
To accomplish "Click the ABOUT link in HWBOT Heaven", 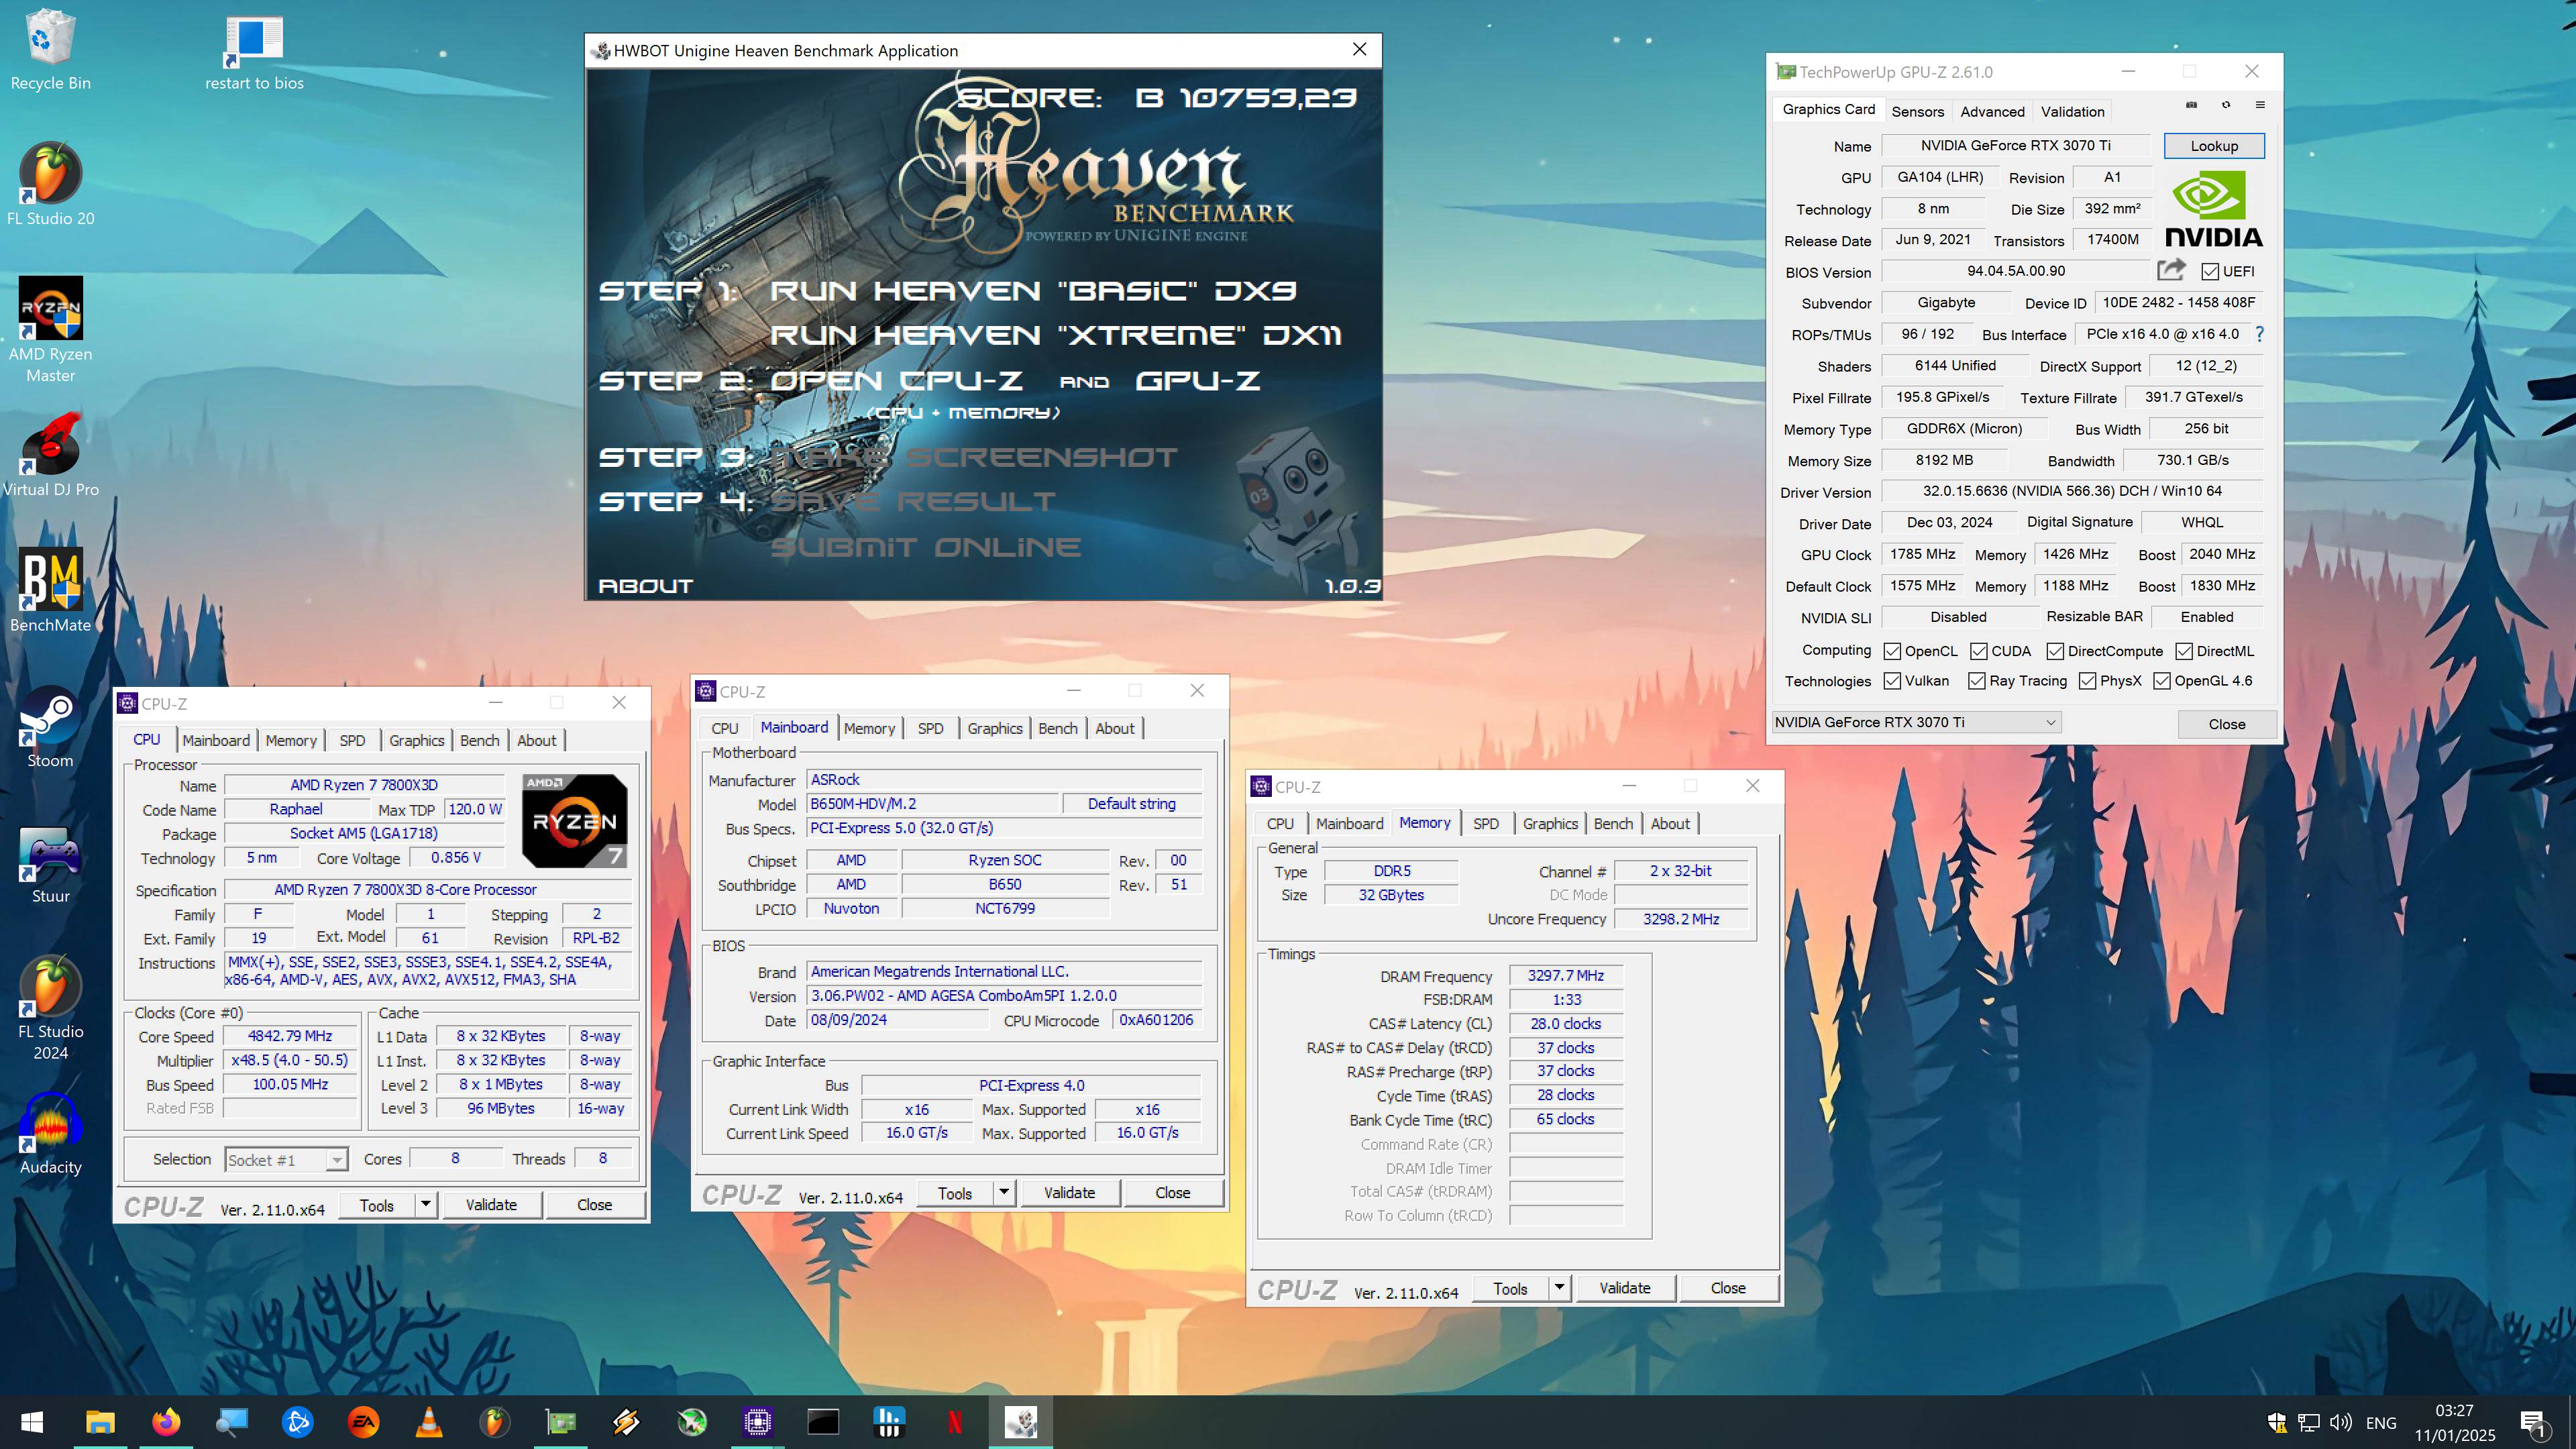I will tap(645, 586).
